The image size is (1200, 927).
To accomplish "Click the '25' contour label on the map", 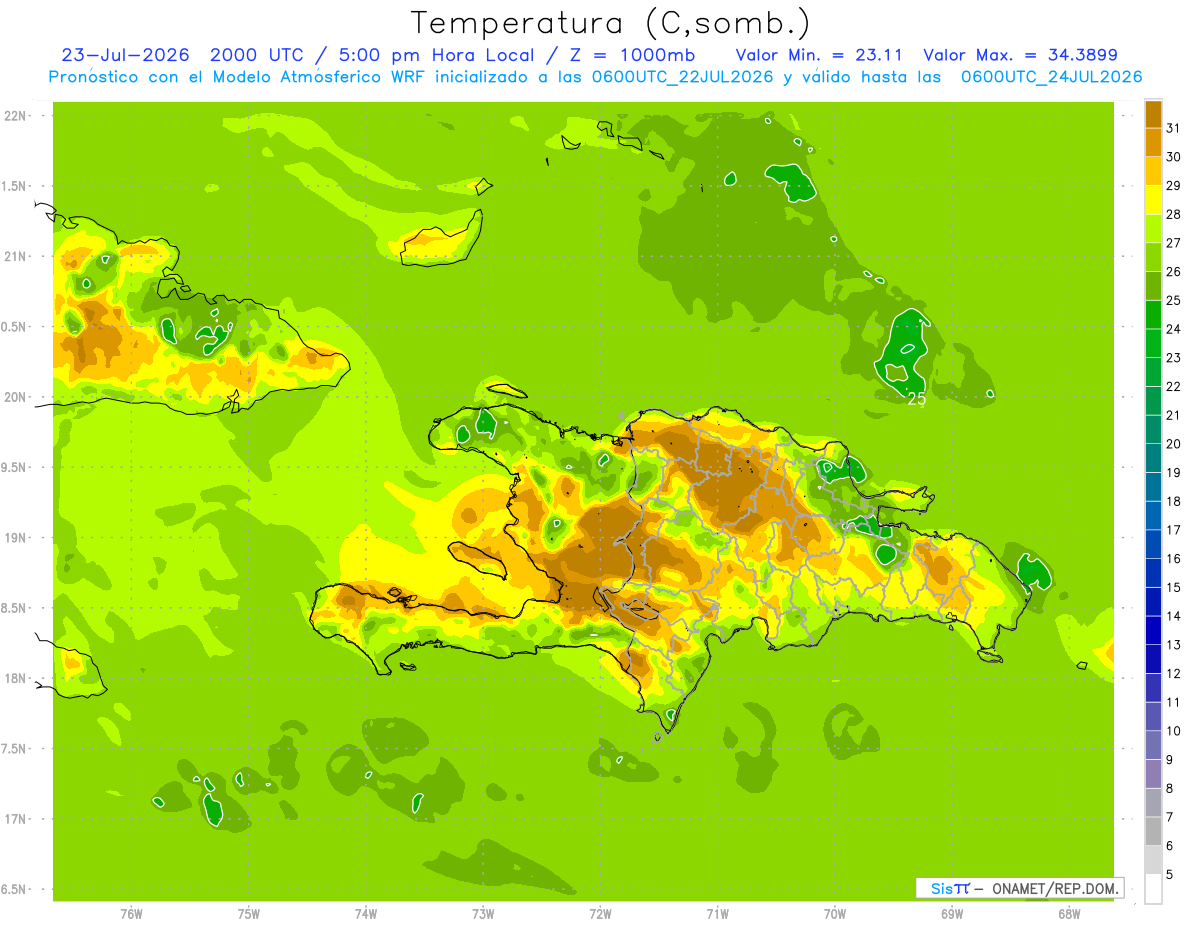I will tap(917, 399).
